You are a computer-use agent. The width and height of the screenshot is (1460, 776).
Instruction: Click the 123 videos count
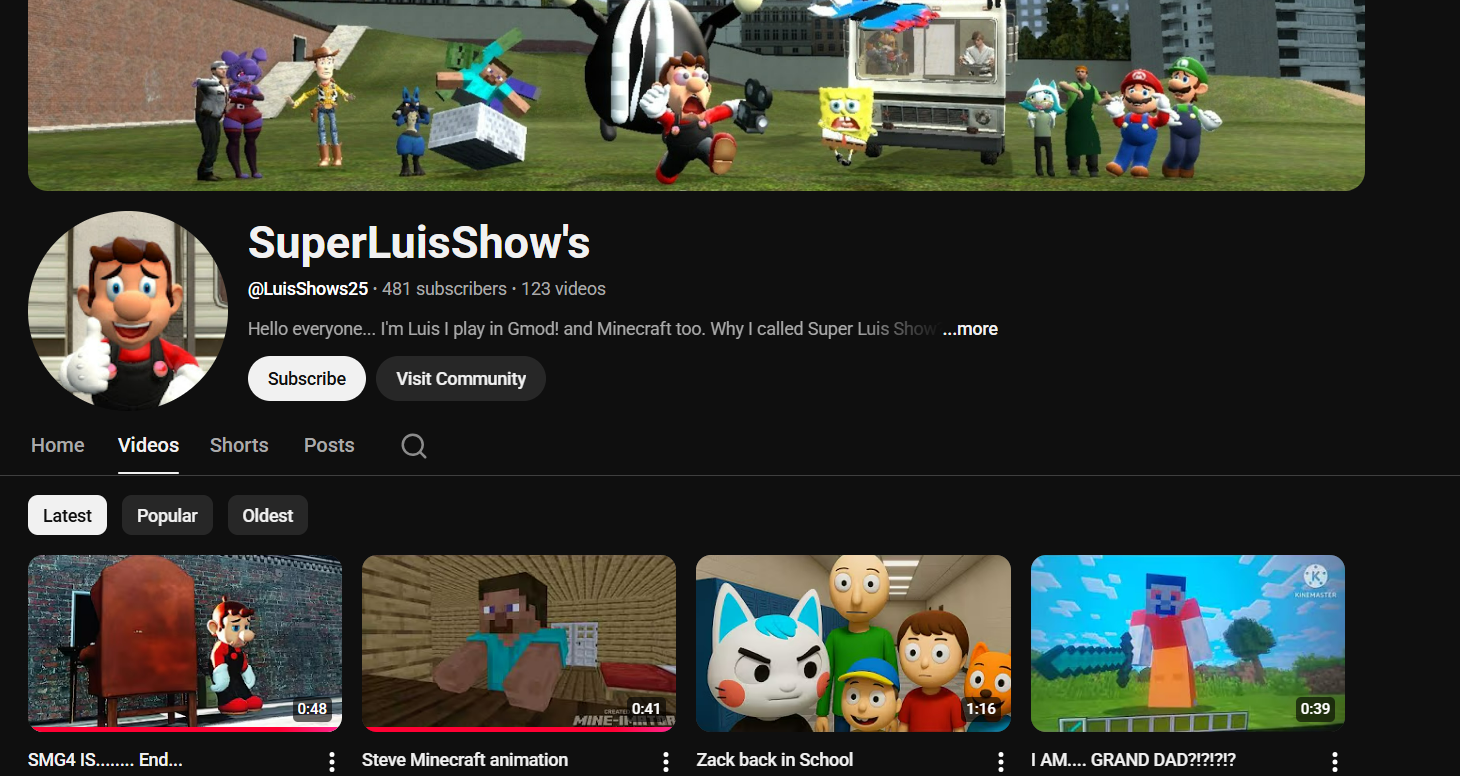click(x=563, y=289)
